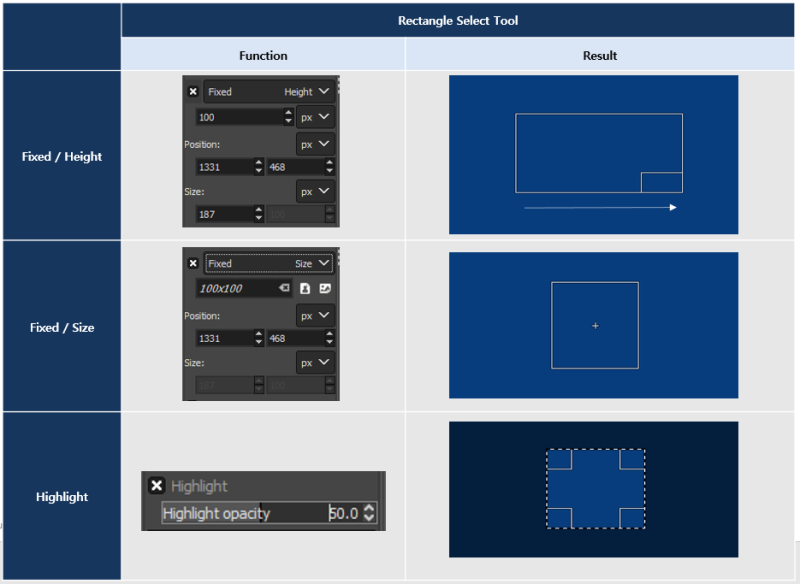Click the Fixed / Size row label
Viewport: 800px width, 584px height.
tap(62, 325)
